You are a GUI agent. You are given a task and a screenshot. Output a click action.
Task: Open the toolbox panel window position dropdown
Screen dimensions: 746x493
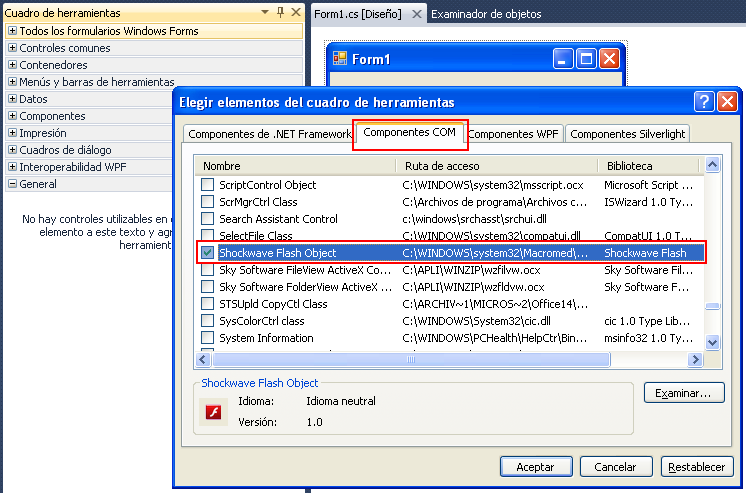coord(265,12)
